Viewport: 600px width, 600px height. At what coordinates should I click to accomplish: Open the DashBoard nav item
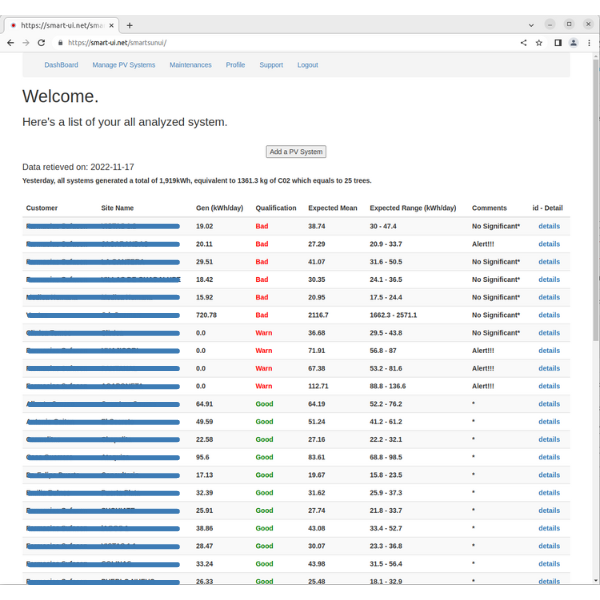pos(61,65)
